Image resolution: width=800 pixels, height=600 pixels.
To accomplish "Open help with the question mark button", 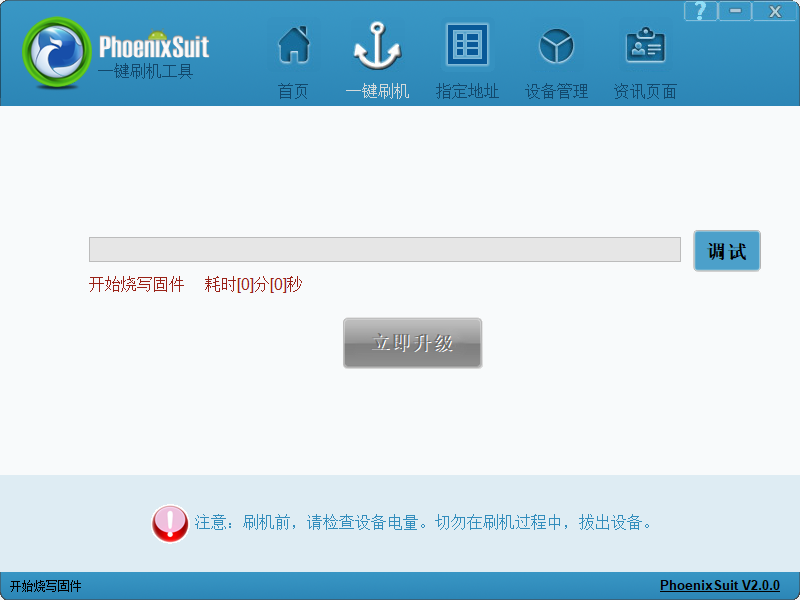I will (701, 11).
